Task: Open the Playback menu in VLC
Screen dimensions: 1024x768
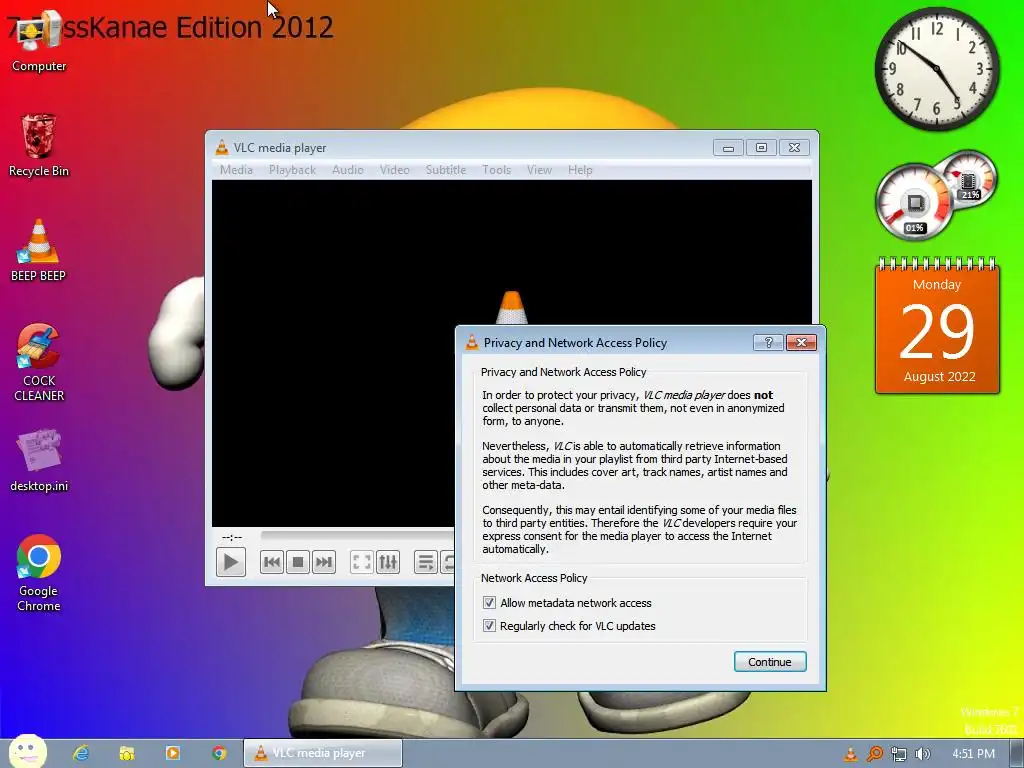Action: click(293, 170)
